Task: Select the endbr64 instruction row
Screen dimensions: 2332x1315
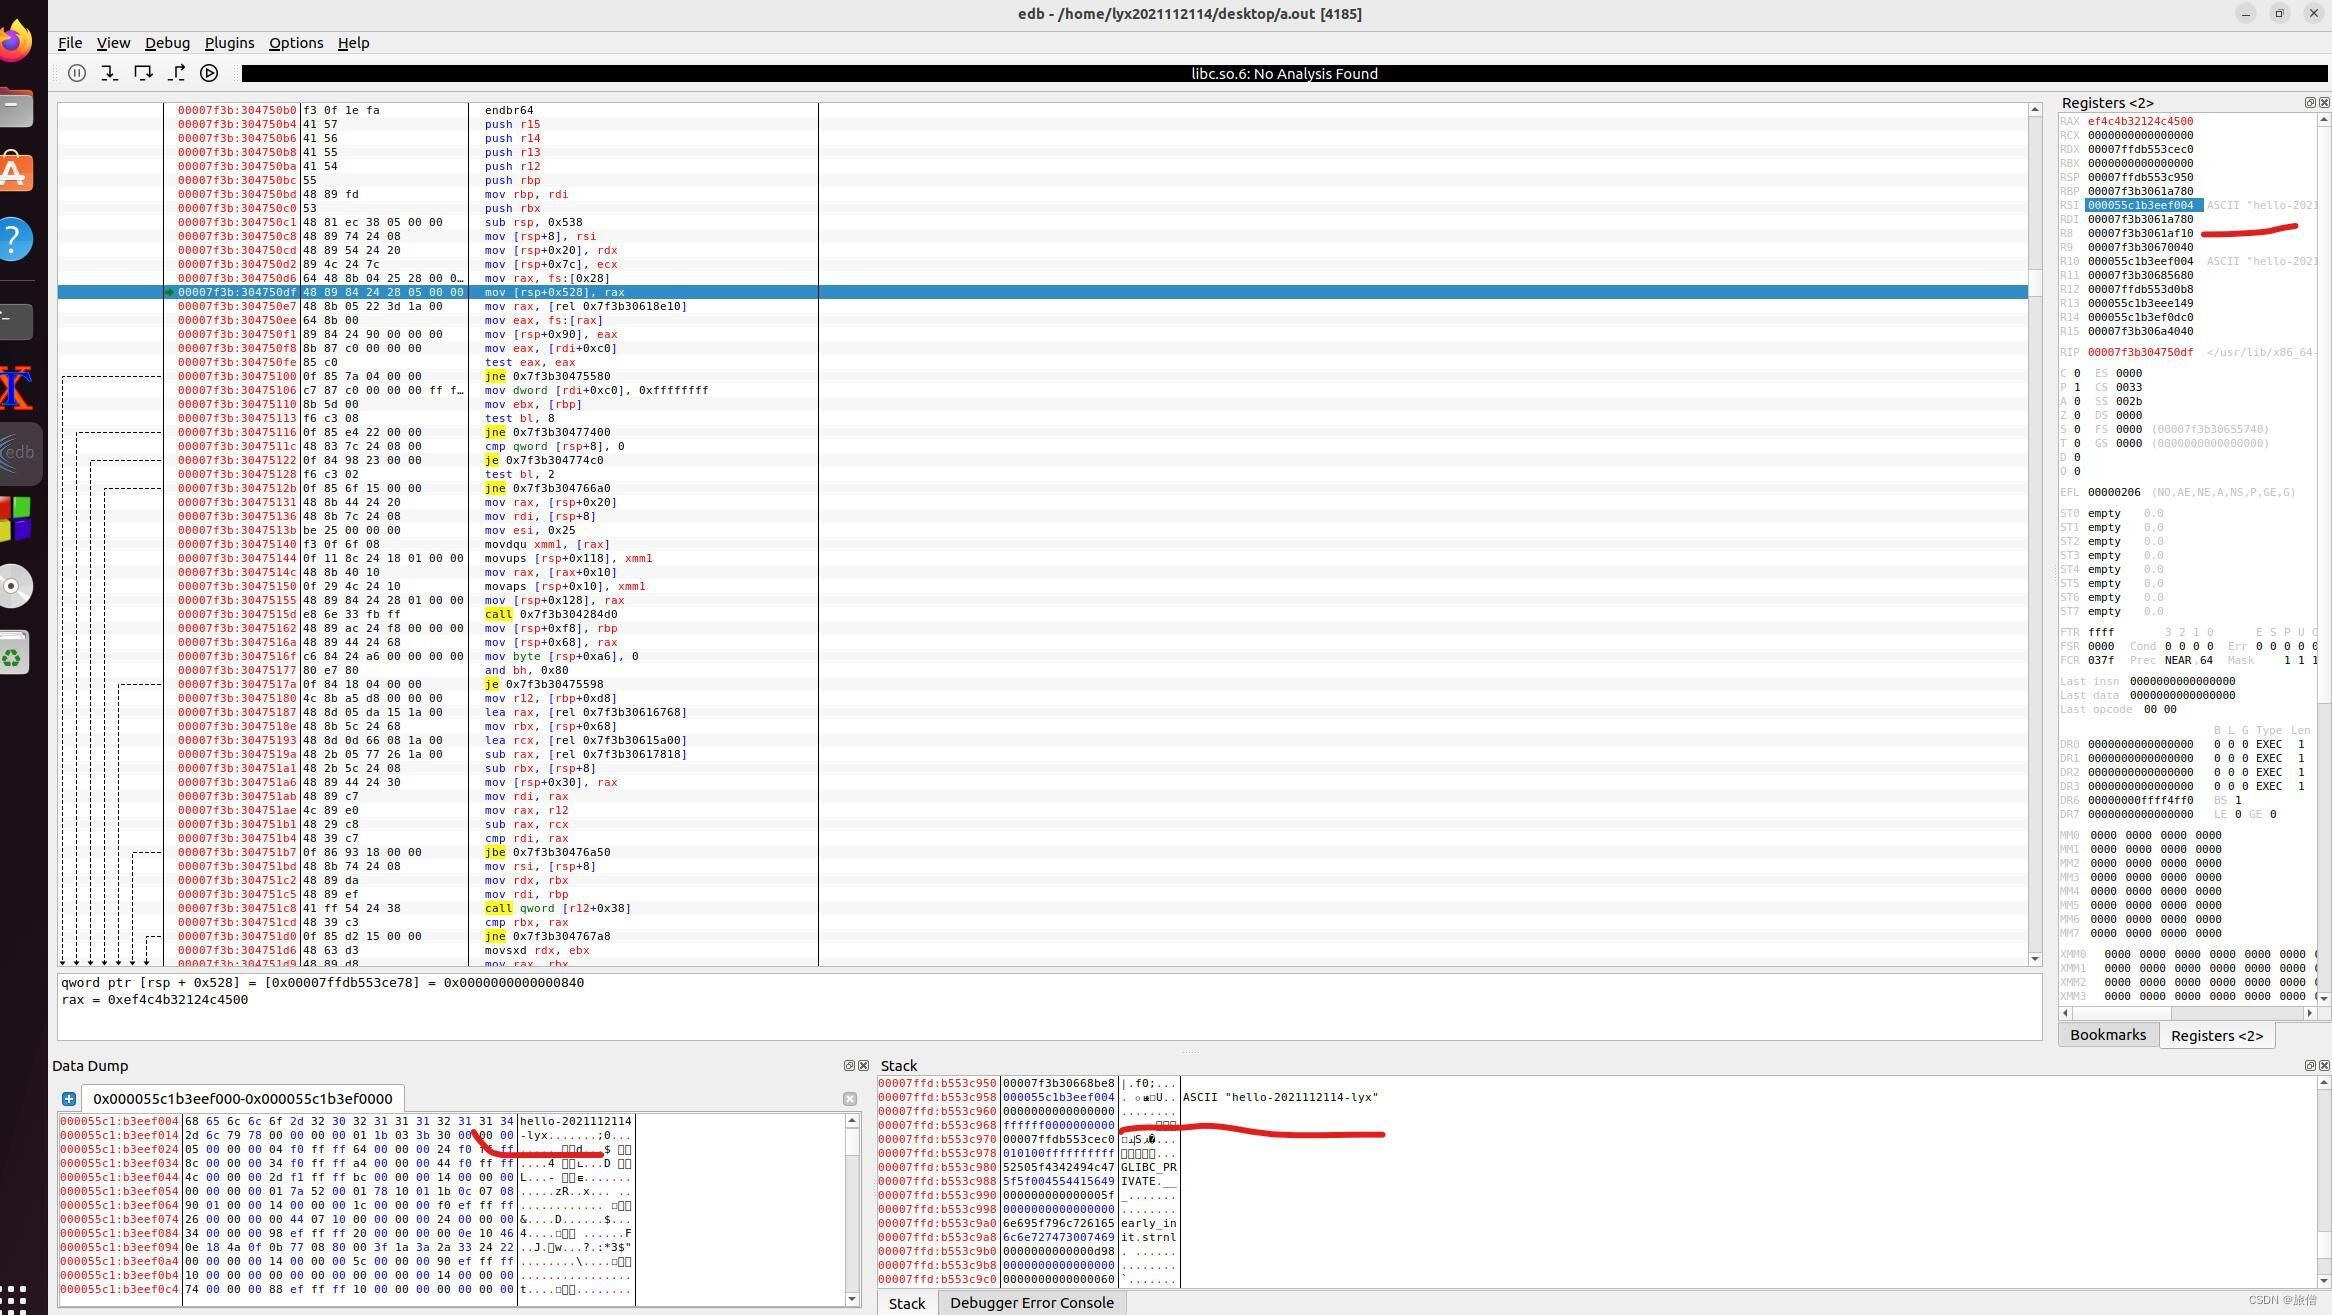Action: 1043,110
